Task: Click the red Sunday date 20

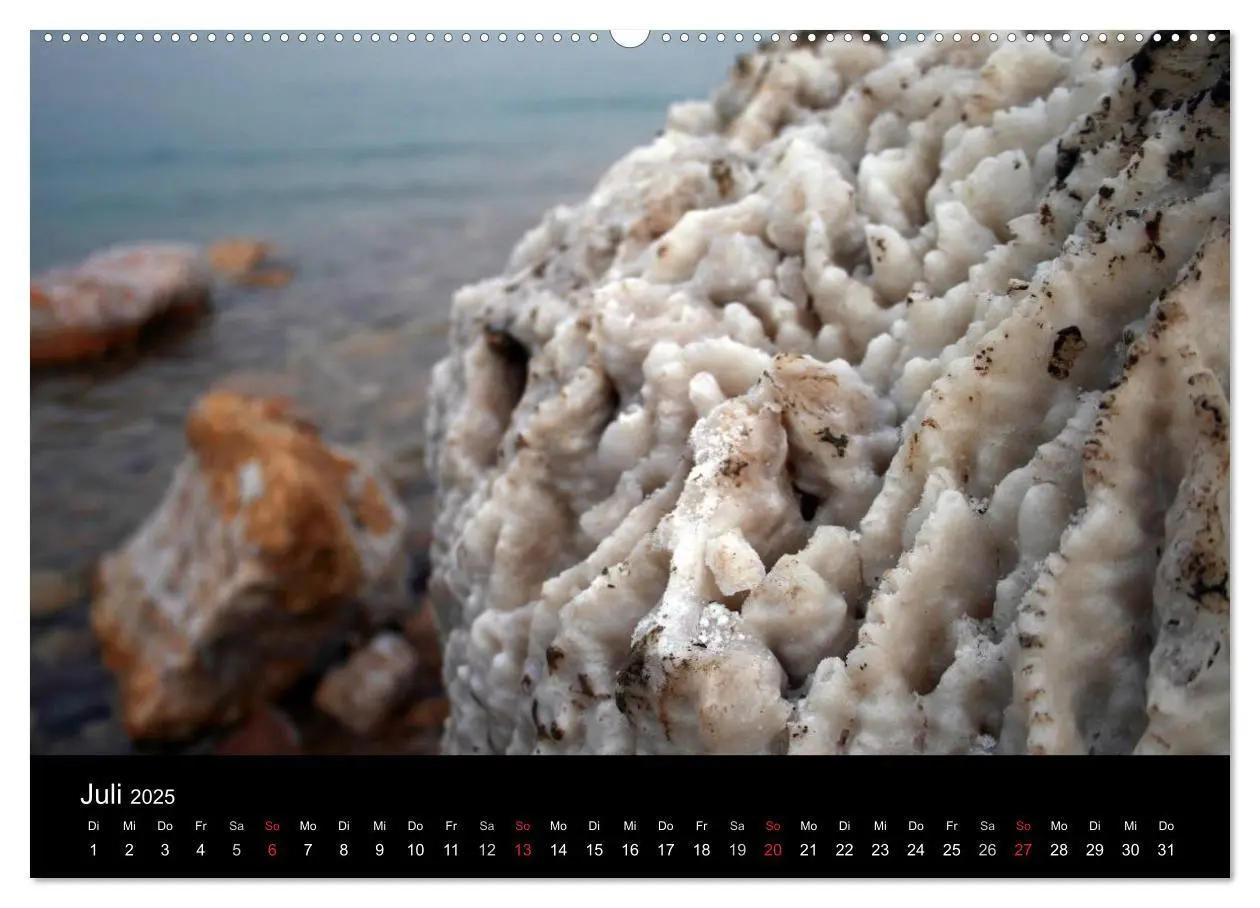Action: pos(773,850)
